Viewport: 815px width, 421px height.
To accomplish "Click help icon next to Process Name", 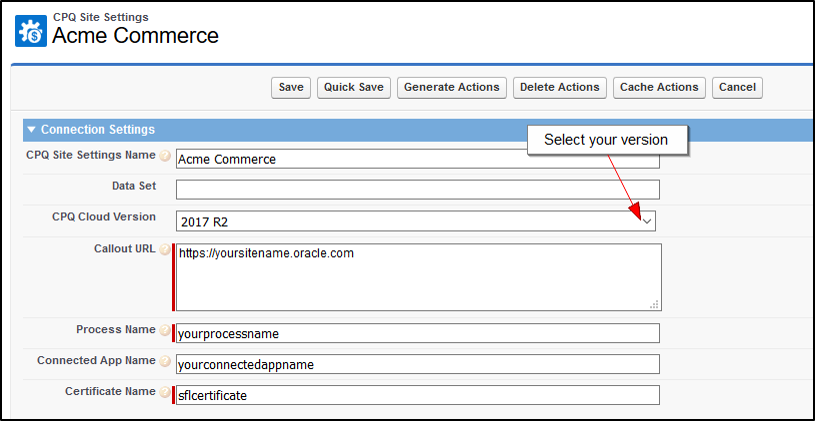I will (x=165, y=331).
